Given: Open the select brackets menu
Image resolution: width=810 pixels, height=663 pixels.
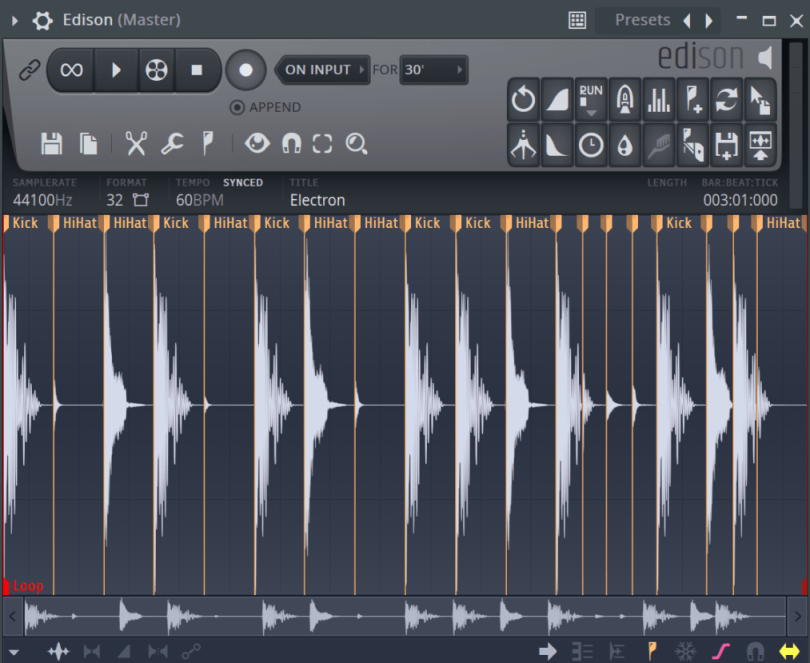Looking at the screenshot, I should pyautogui.click(x=322, y=144).
